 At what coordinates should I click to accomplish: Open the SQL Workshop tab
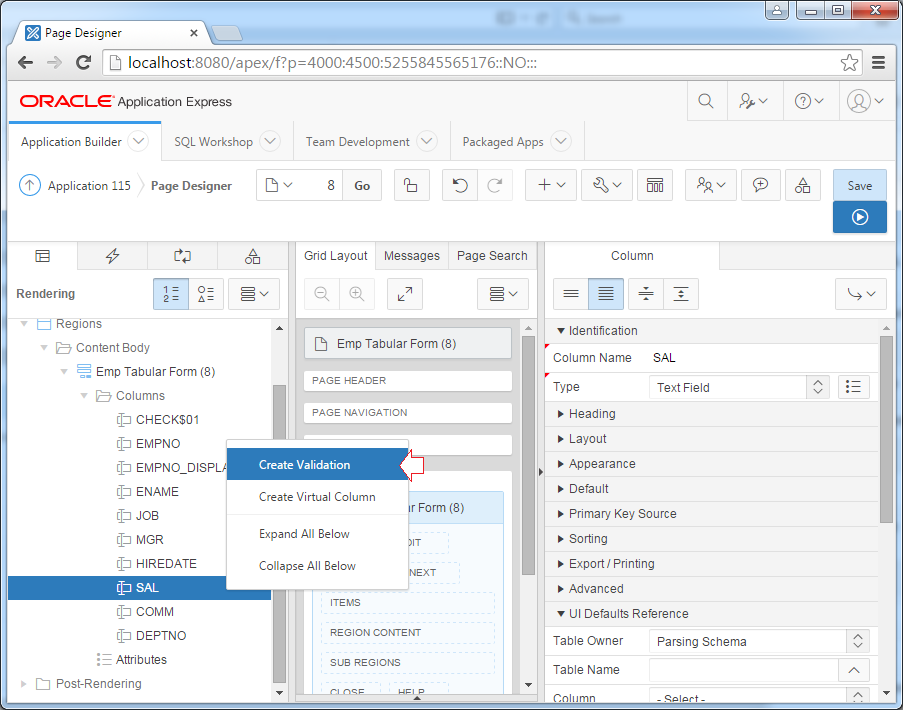214,142
